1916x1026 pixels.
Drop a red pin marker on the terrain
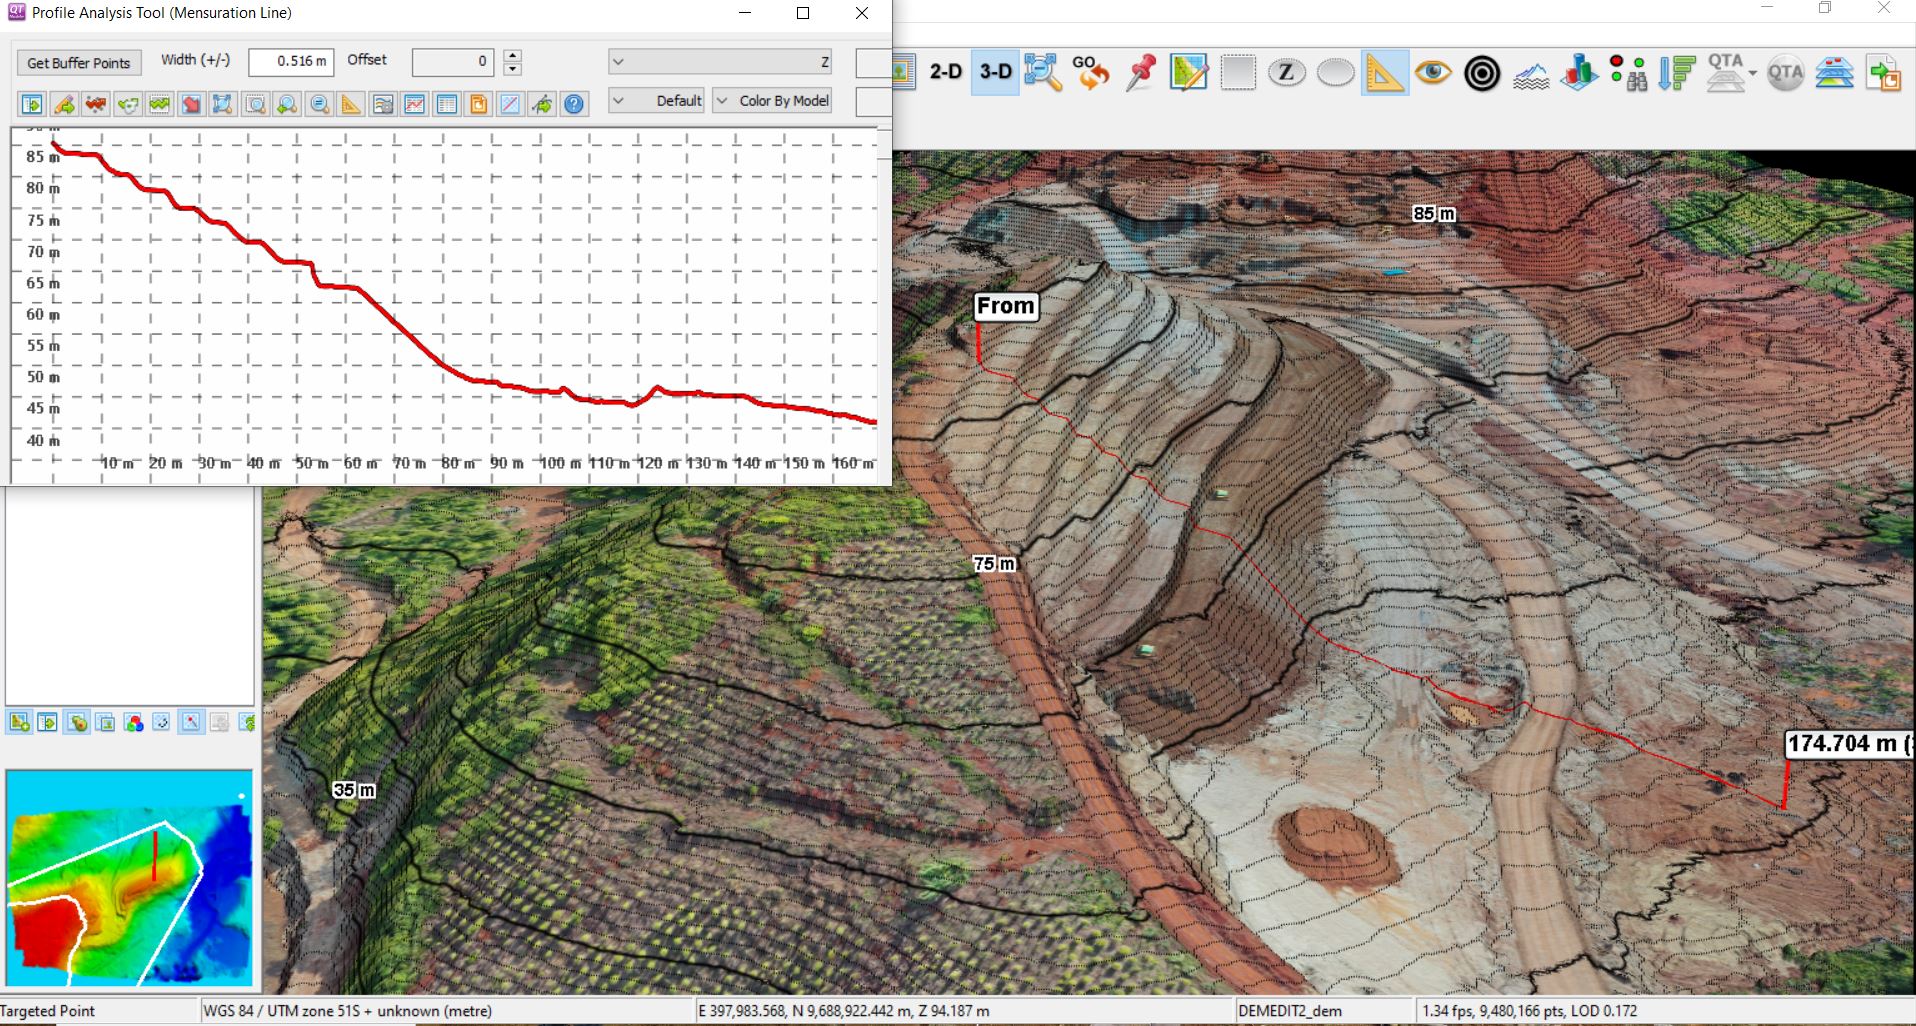coord(1140,72)
